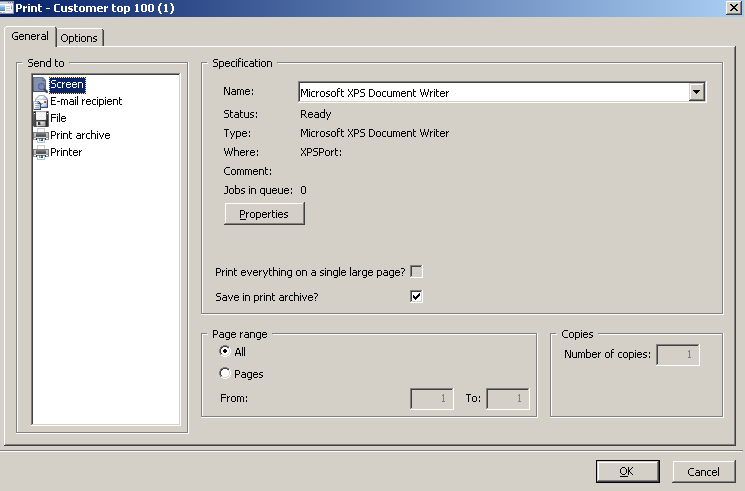Click the To page number field
The height and width of the screenshot is (491, 745).
(507, 398)
